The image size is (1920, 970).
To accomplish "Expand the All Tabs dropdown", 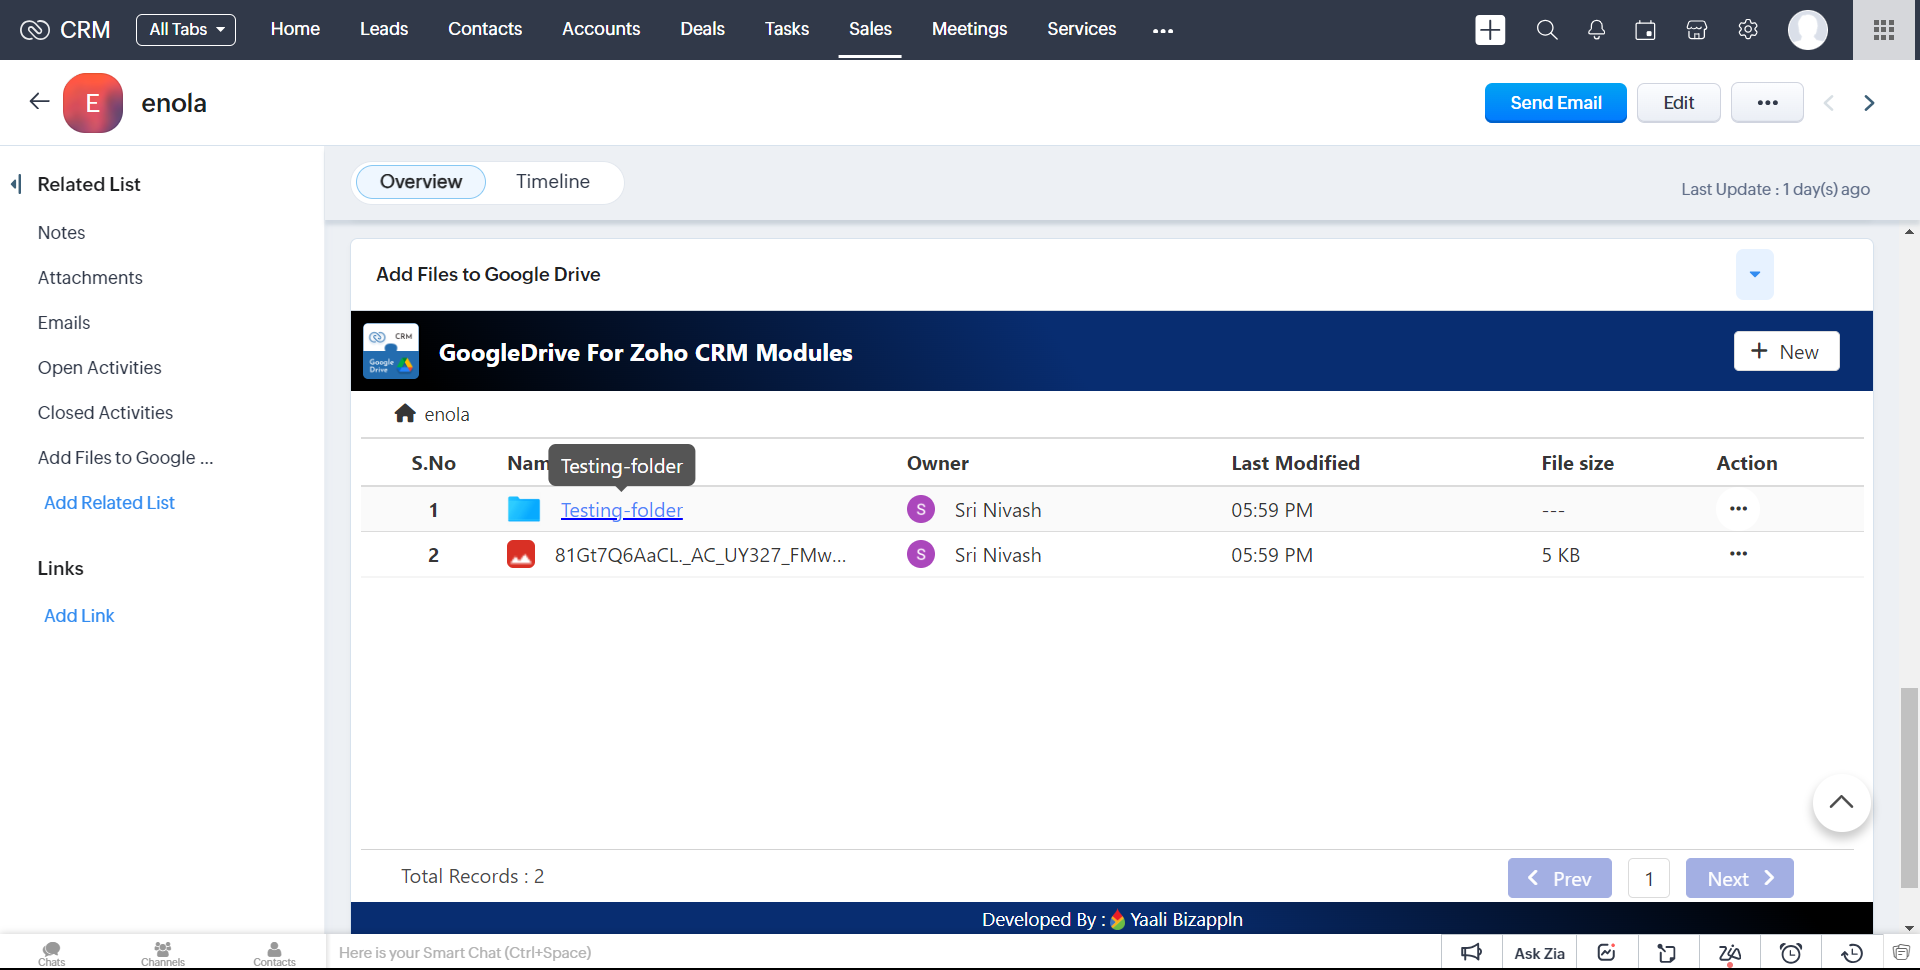I will point(186,30).
